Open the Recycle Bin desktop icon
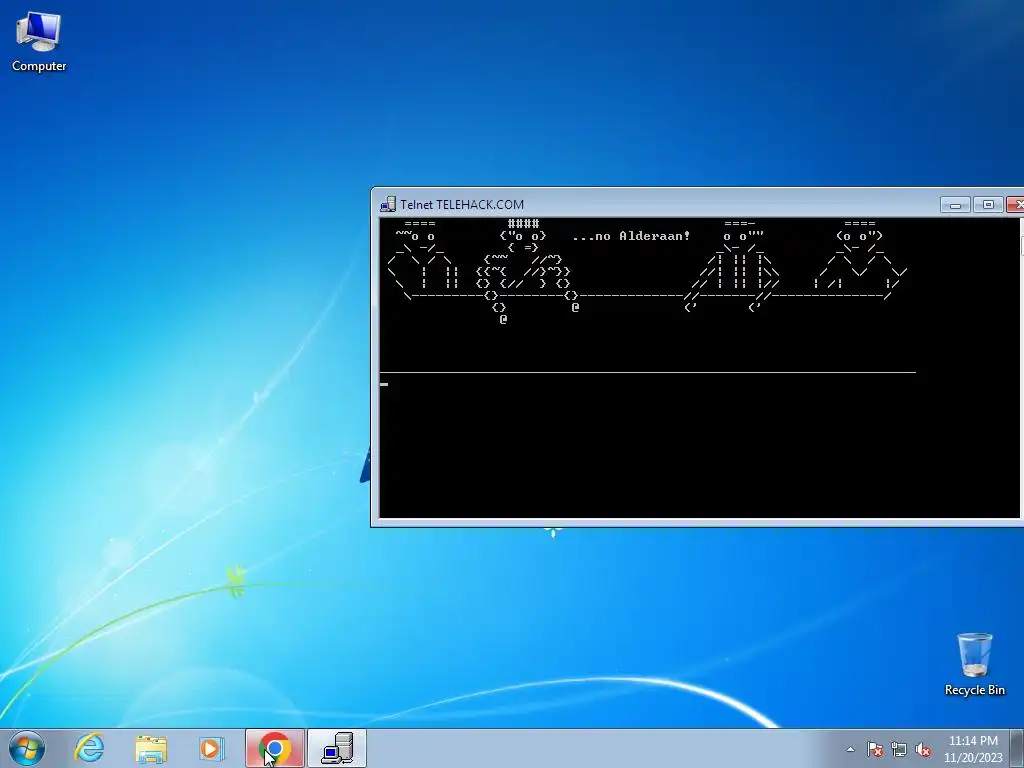Image resolution: width=1024 pixels, height=768 pixels. click(x=974, y=664)
